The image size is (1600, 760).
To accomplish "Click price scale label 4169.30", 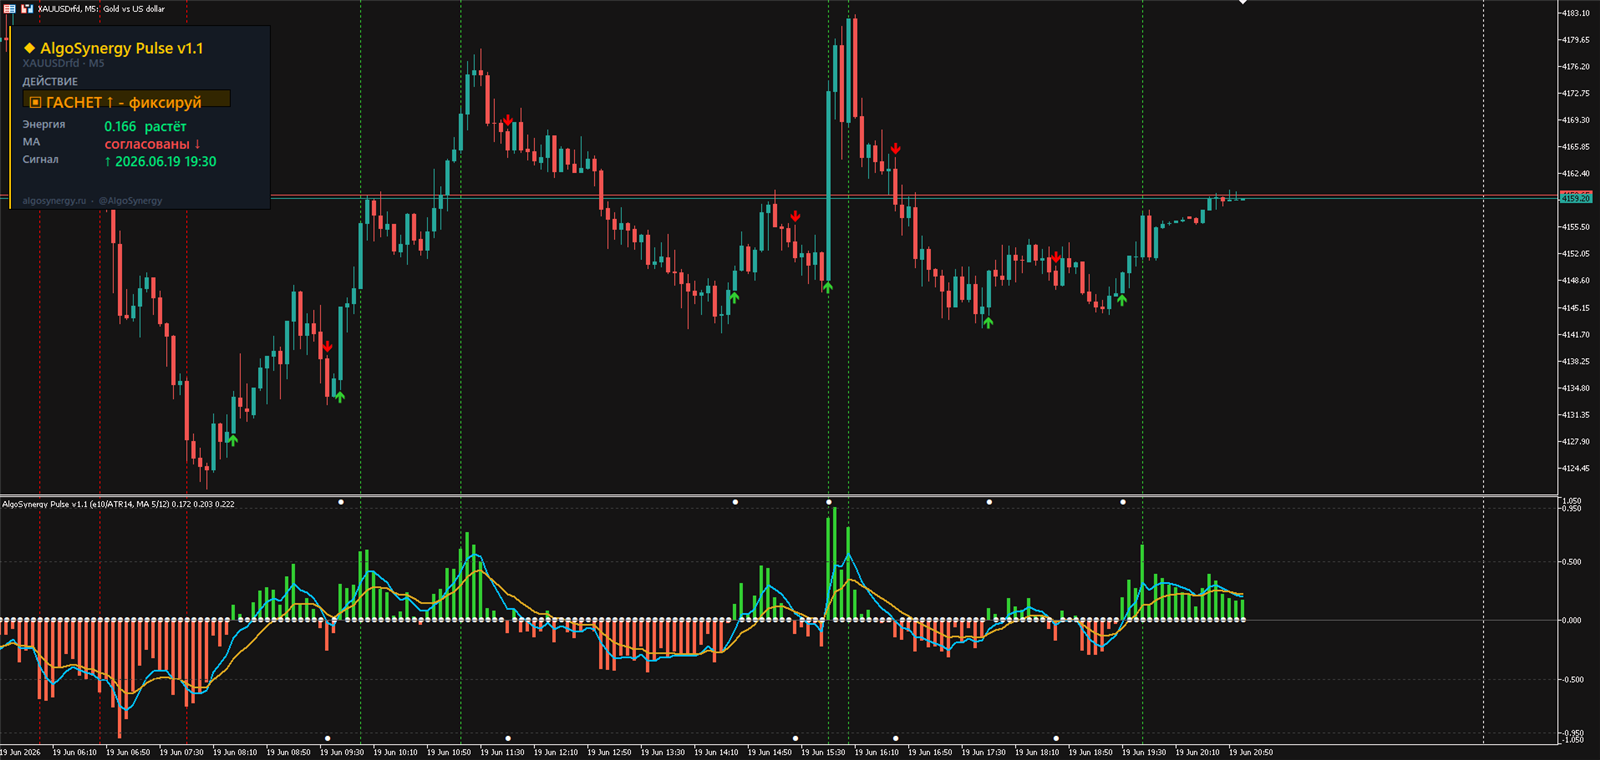I will point(1576,120).
